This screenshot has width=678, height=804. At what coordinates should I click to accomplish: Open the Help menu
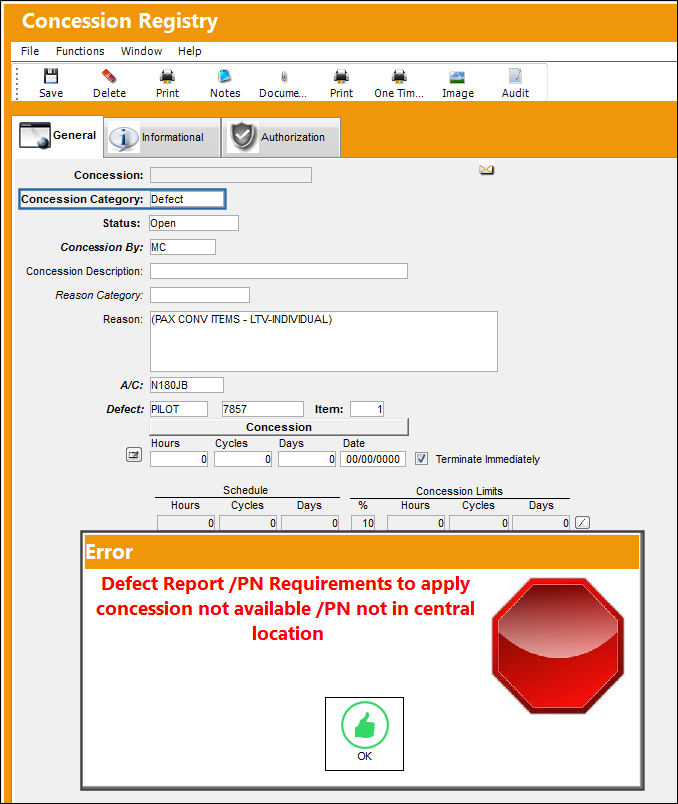[190, 51]
